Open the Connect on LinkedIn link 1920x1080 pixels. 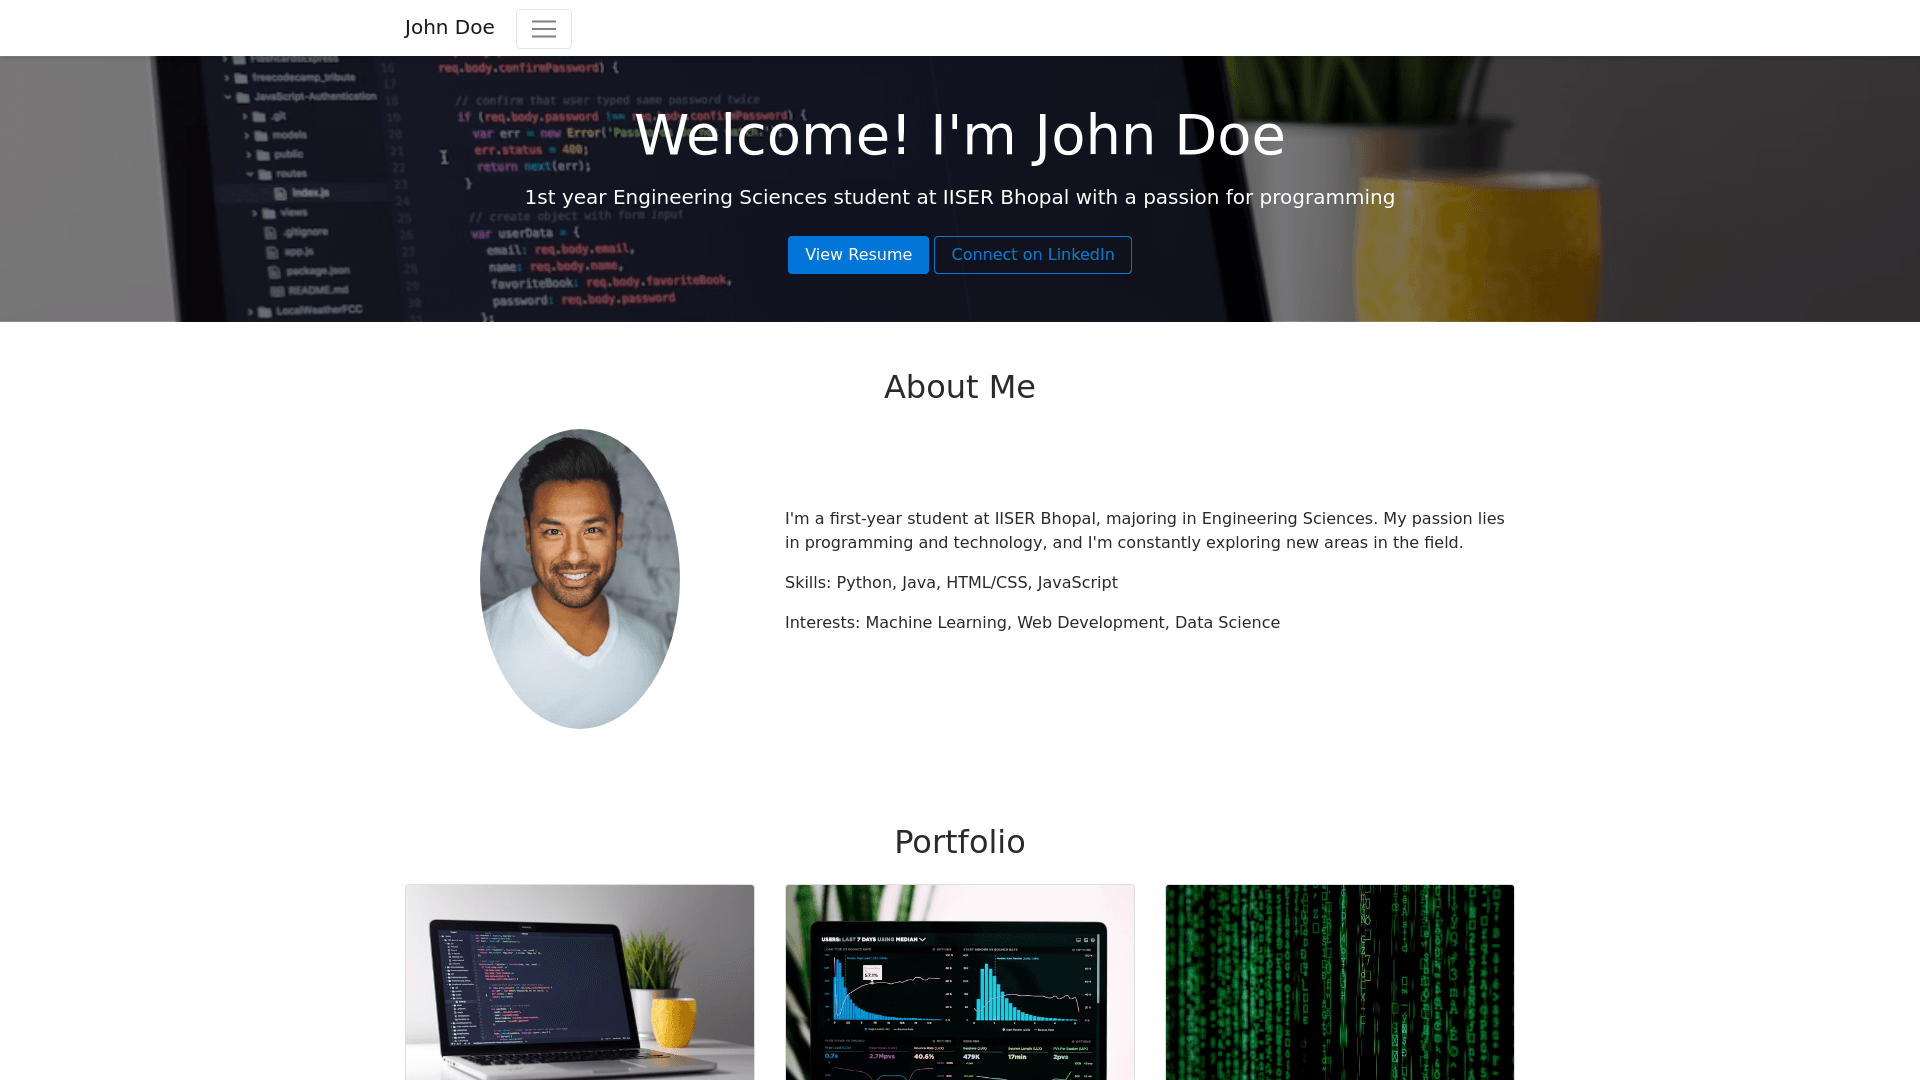pos(1032,255)
